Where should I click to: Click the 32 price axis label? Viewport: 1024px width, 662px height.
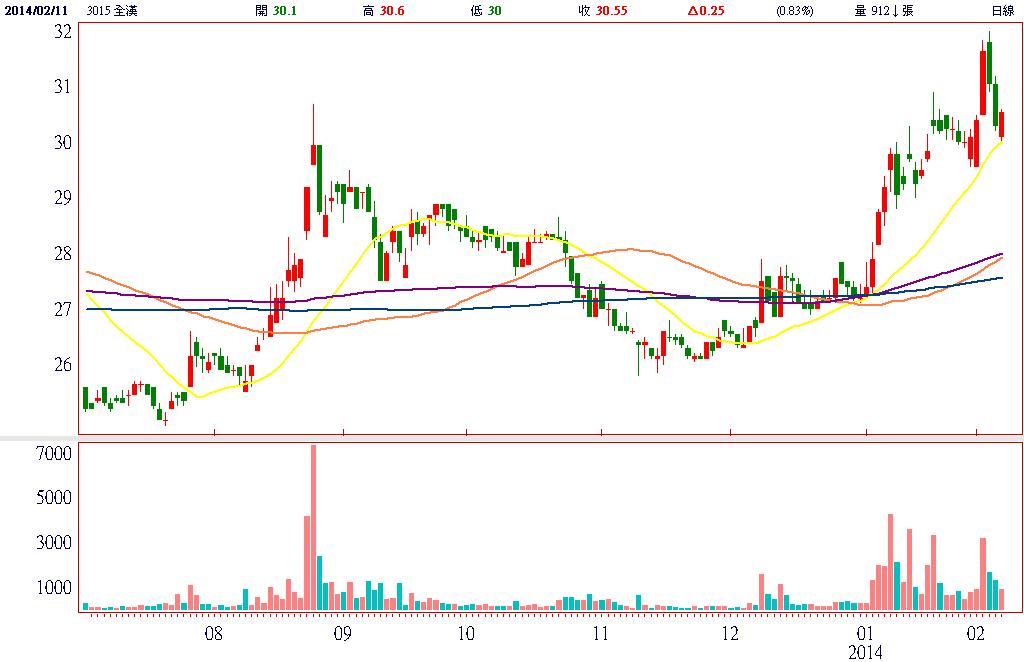coord(62,31)
